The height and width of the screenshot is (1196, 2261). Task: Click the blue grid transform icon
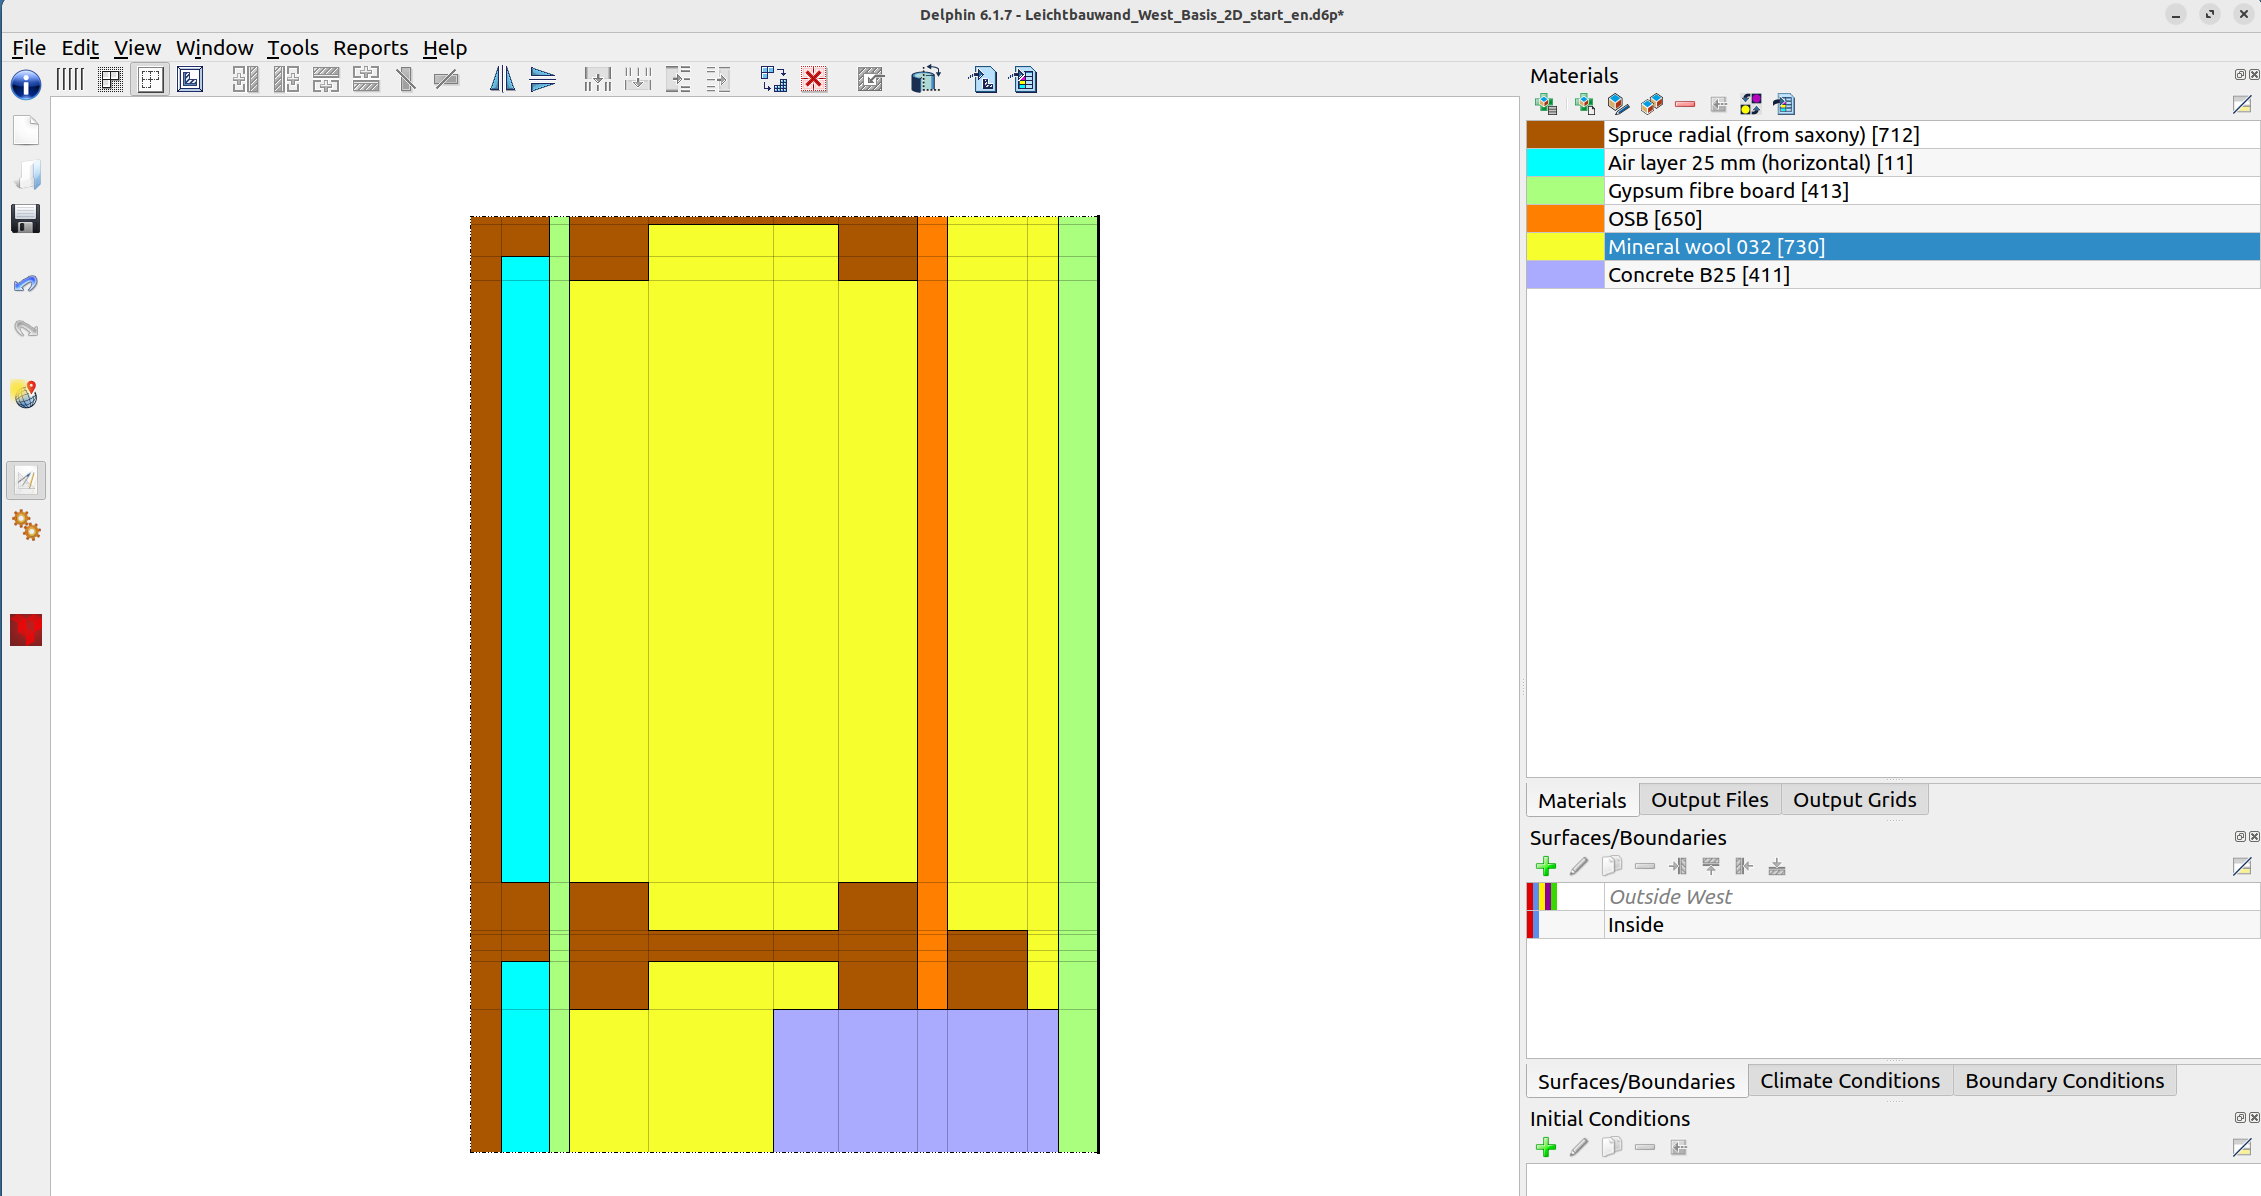pos(773,79)
